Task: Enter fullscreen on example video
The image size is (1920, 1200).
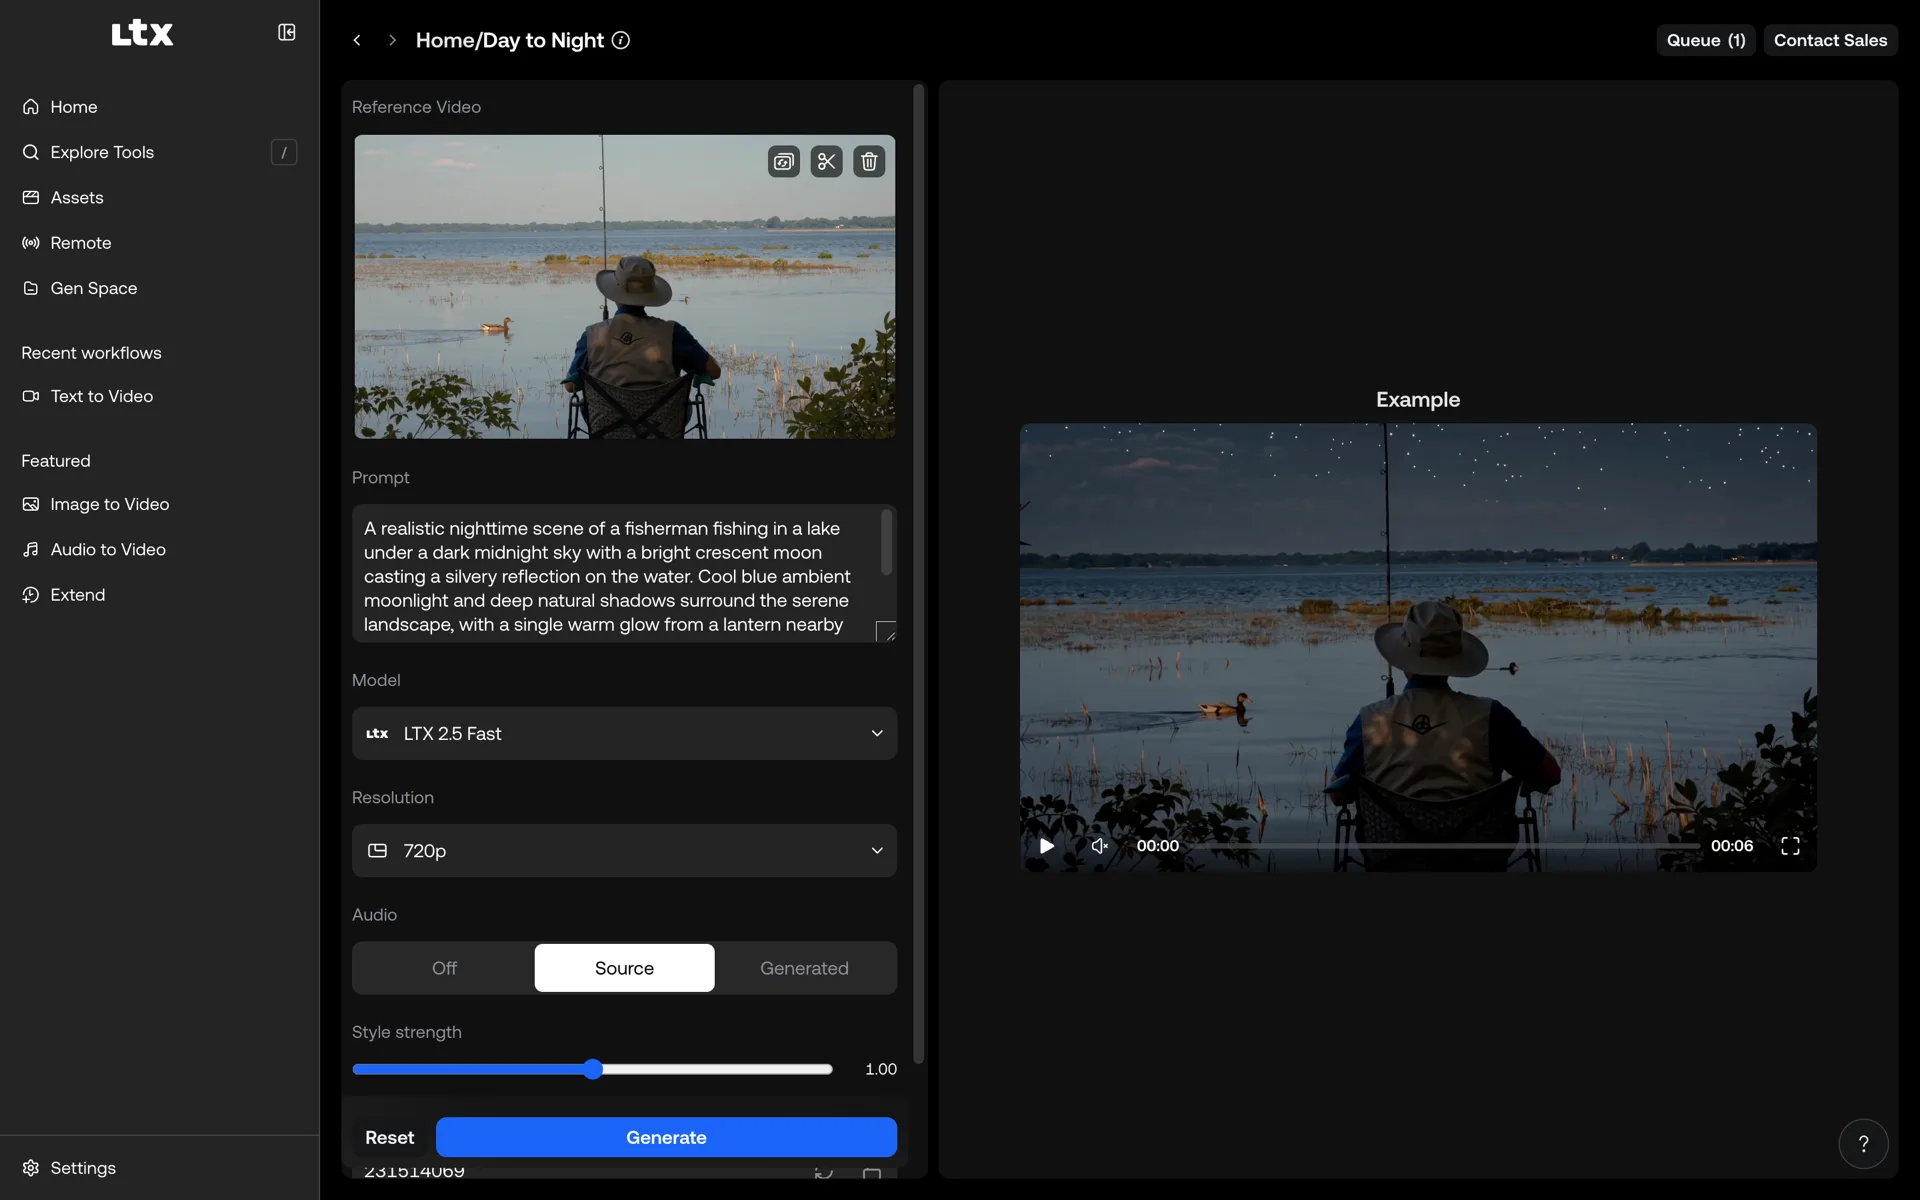Action: [1790, 846]
